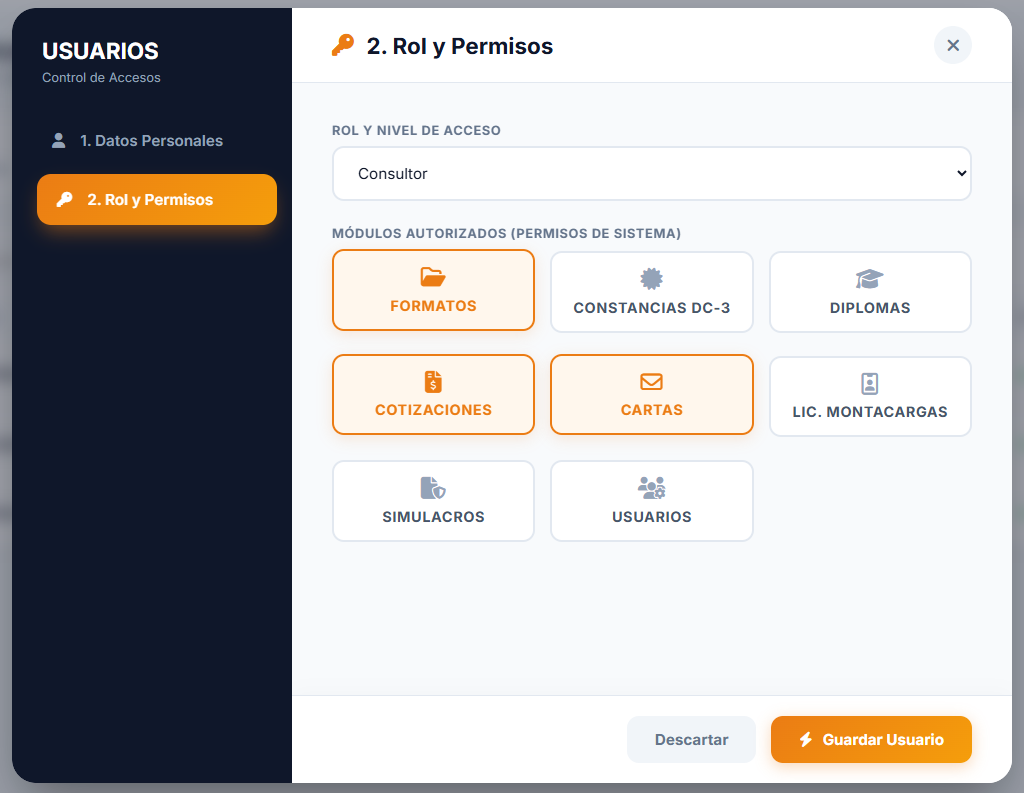Enable the SIMULACROS module permission

pyautogui.click(x=433, y=501)
